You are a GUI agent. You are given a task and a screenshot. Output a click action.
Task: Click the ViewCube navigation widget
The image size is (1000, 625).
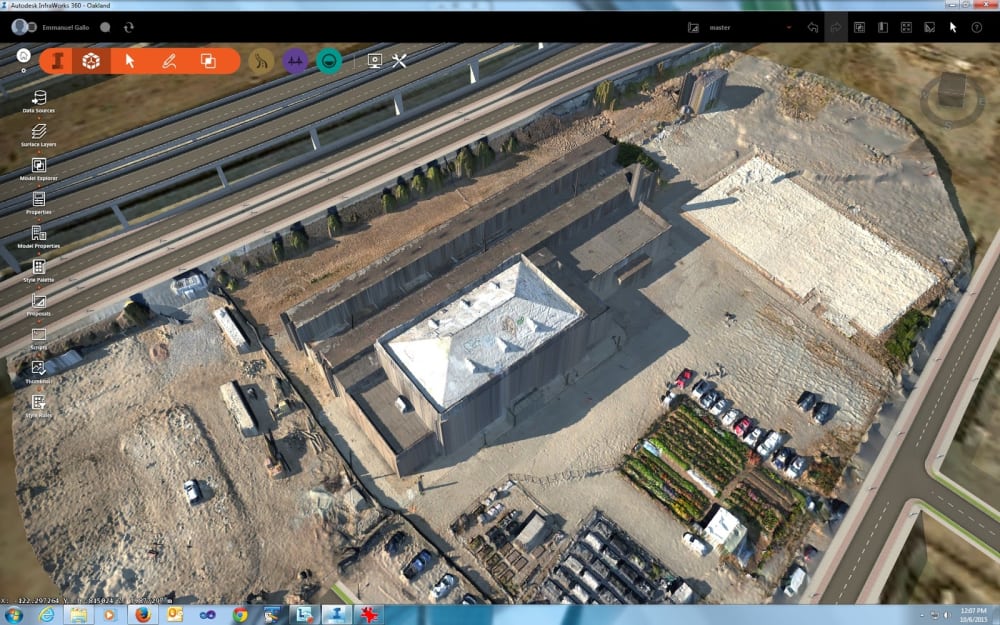pyautogui.click(x=951, y=91)
